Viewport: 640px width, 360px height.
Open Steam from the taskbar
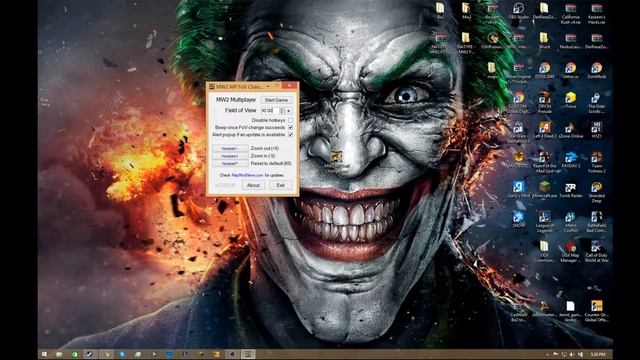[90, 354]
